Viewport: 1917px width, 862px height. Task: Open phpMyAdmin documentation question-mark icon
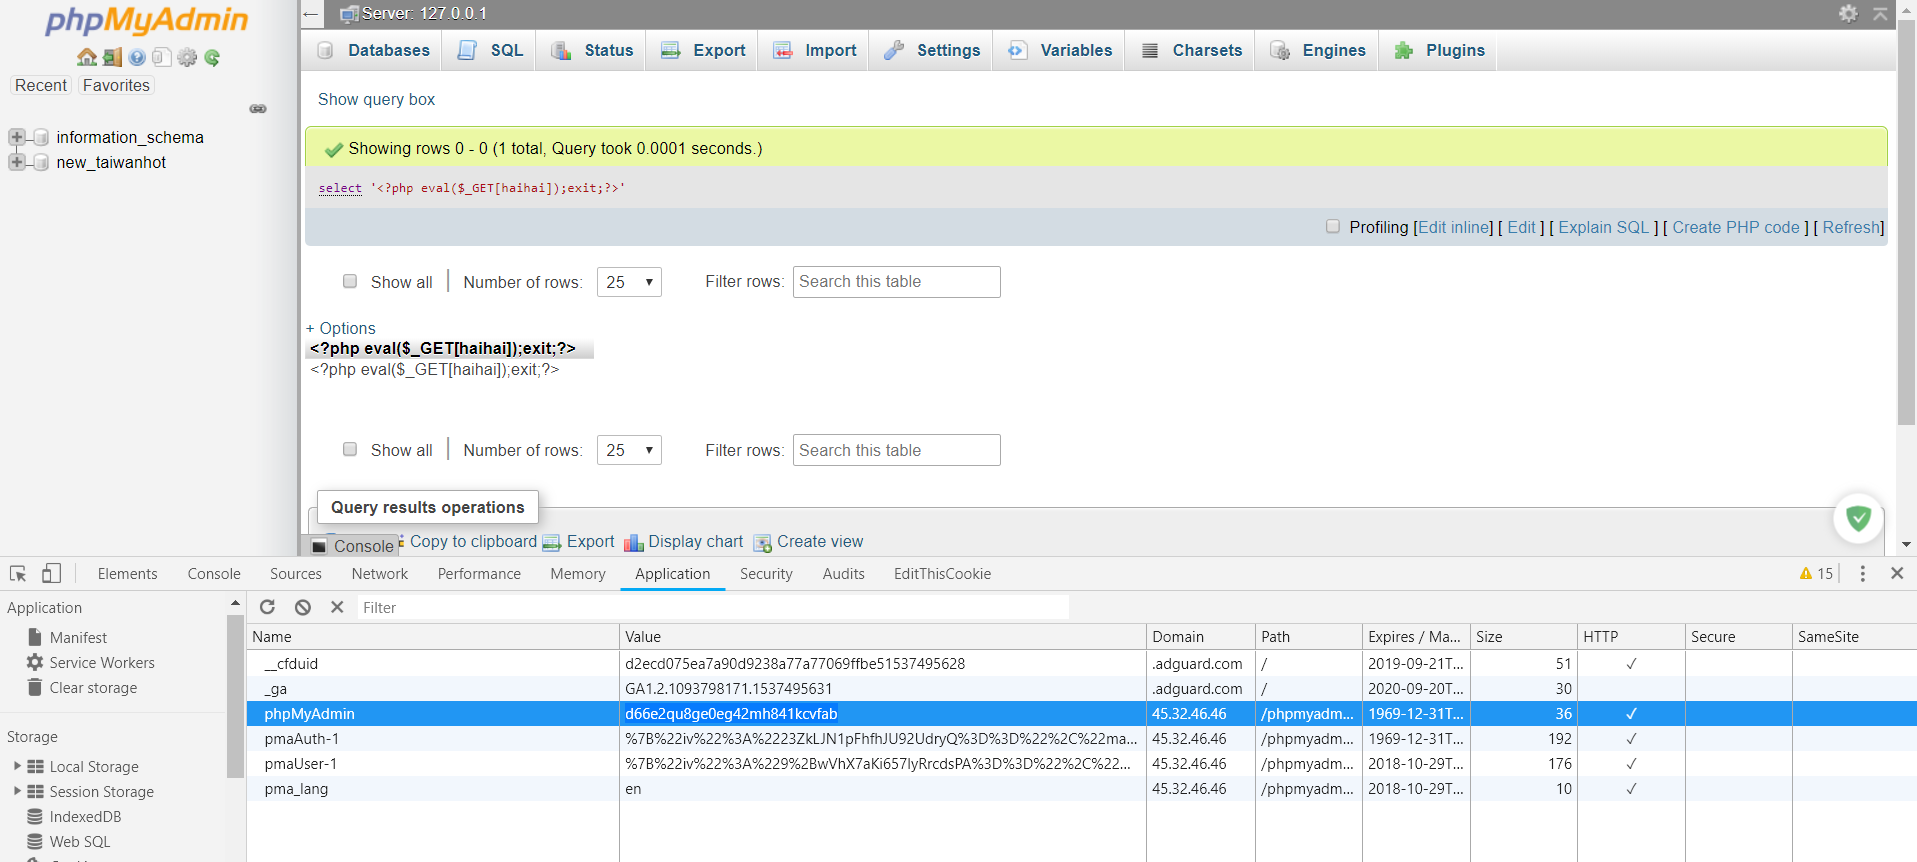tap(137, 57)
